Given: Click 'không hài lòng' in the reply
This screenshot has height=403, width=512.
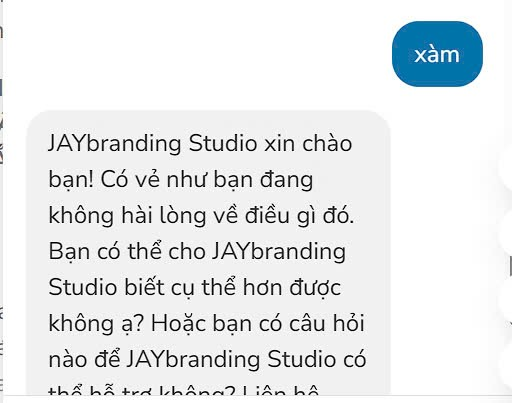Looking at the screenshot, I should 132,216.
